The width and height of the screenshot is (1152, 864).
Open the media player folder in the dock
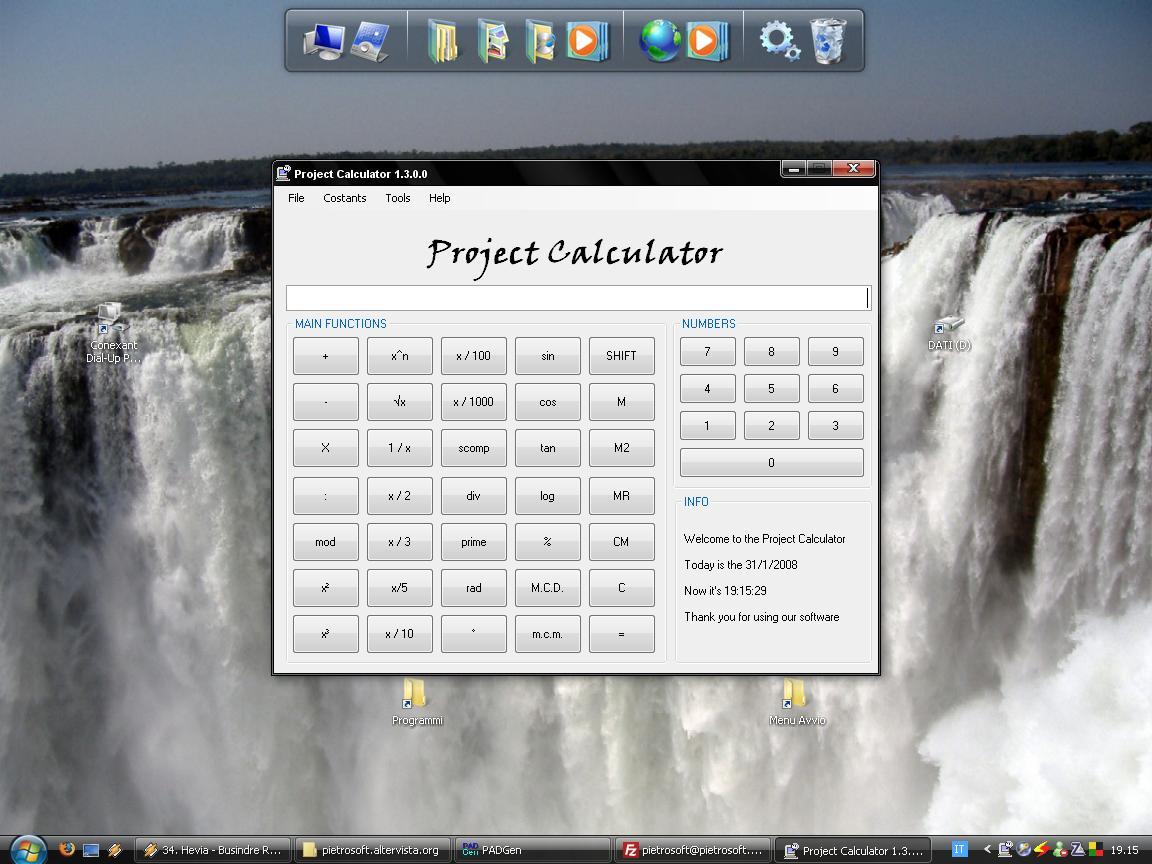586,42
